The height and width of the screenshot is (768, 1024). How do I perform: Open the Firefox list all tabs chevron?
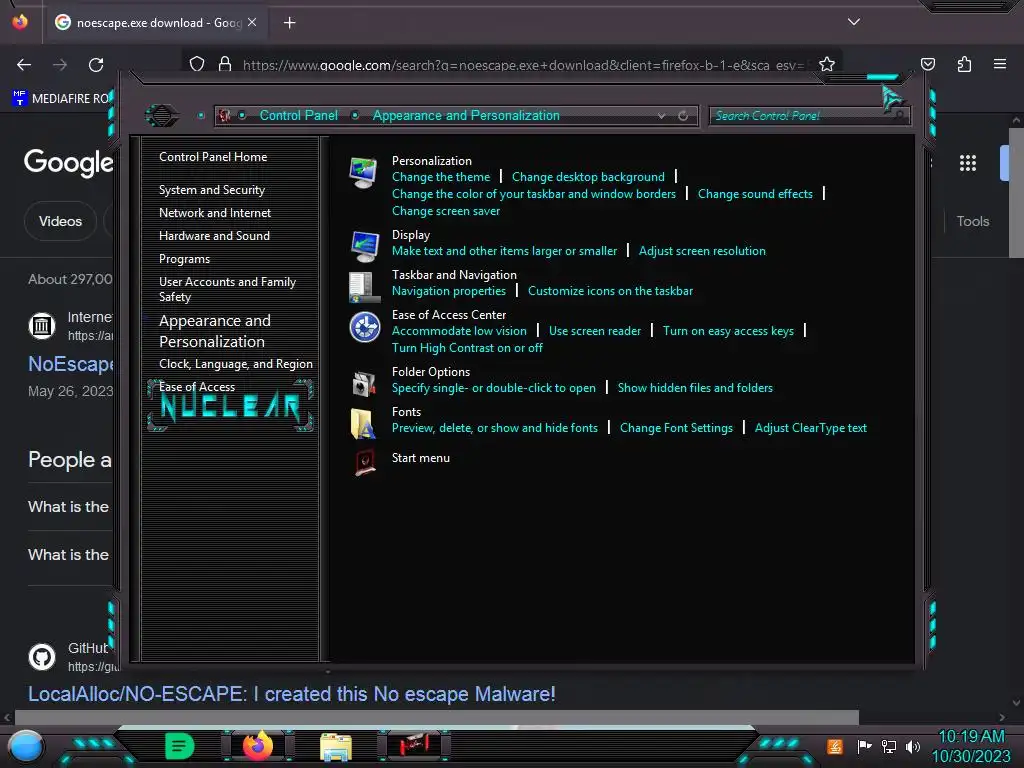[854, 22]
